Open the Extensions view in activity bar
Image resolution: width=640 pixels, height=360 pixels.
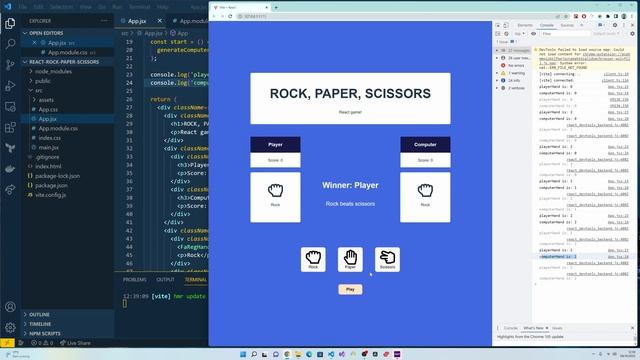(10, 127)
